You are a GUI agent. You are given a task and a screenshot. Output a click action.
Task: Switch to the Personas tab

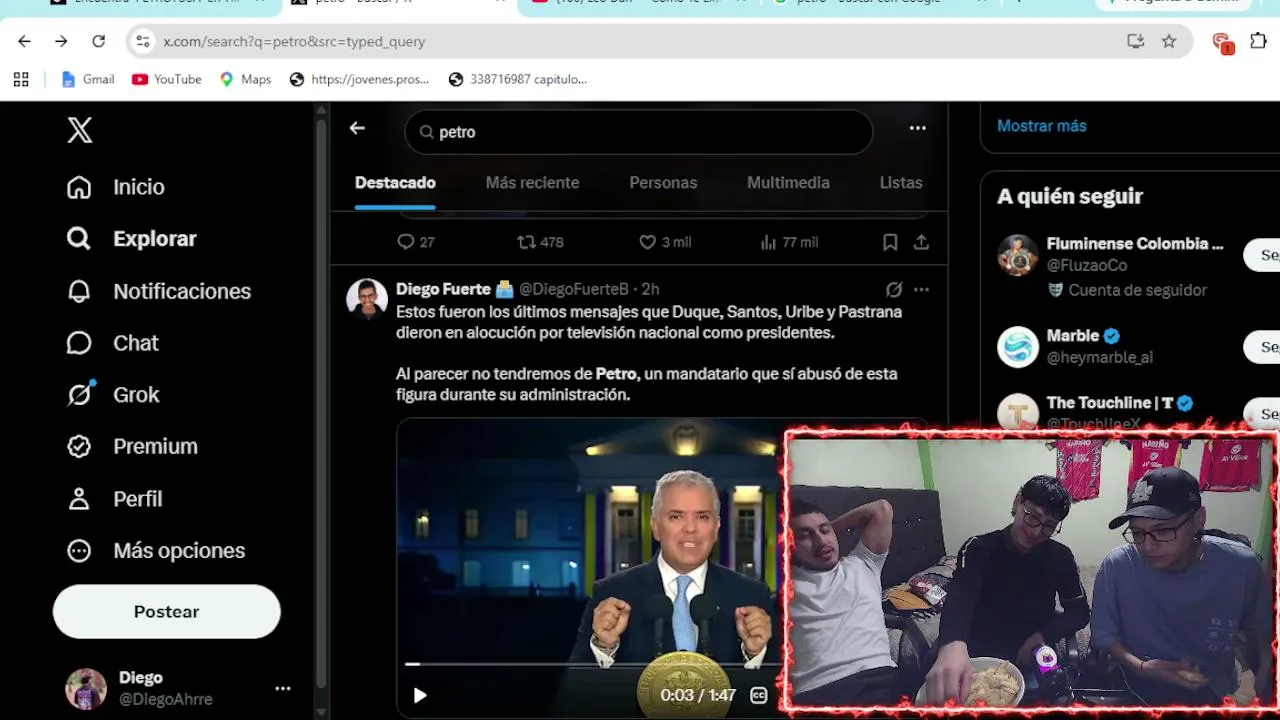[x=663, y=183]
